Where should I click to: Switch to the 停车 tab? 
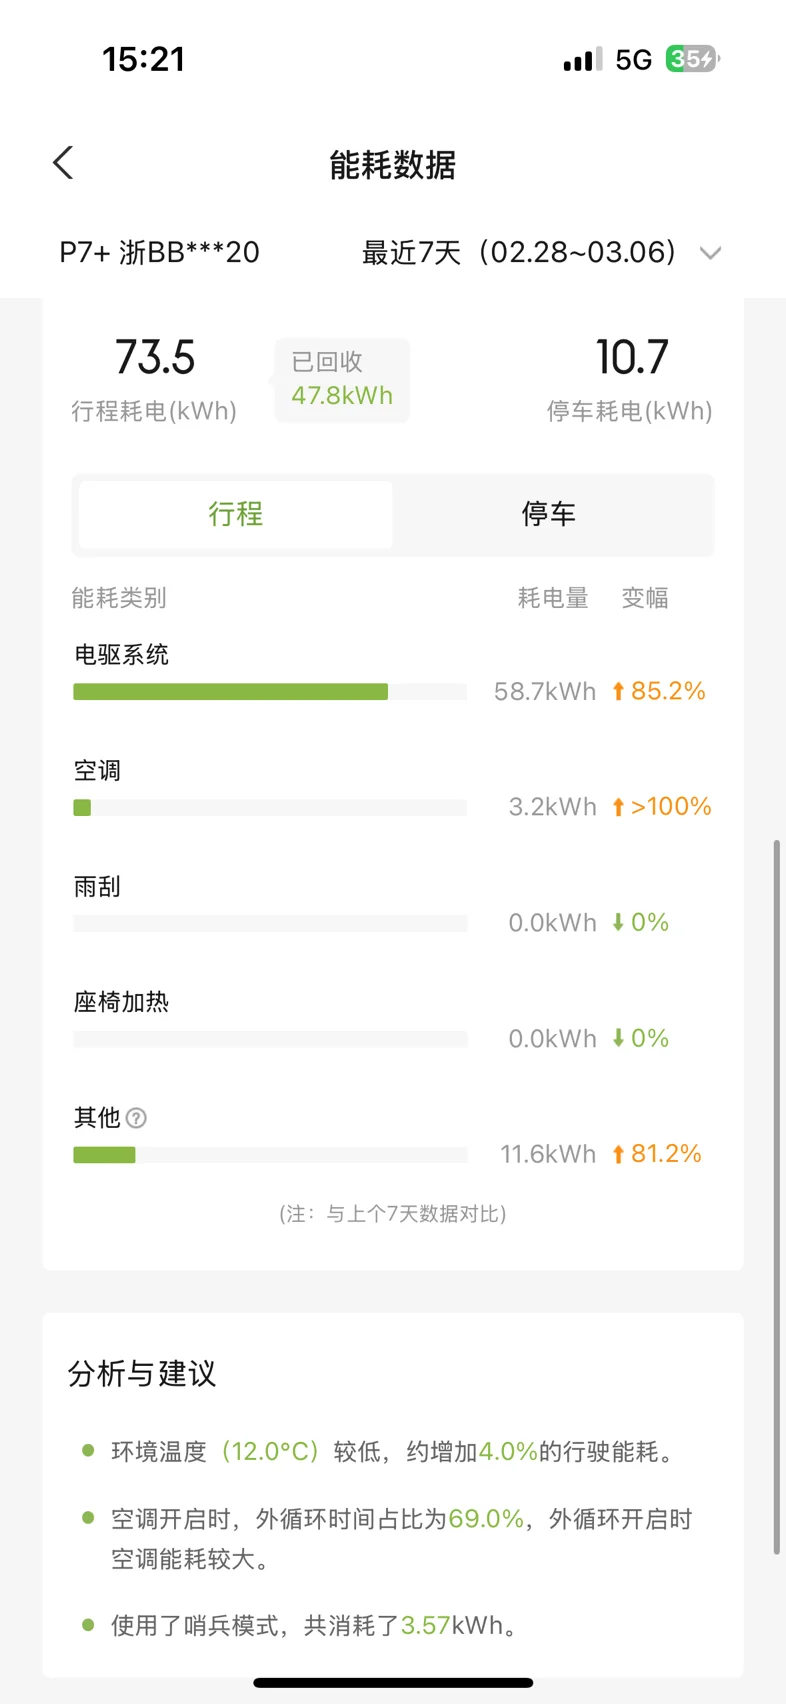pos(549,514)
